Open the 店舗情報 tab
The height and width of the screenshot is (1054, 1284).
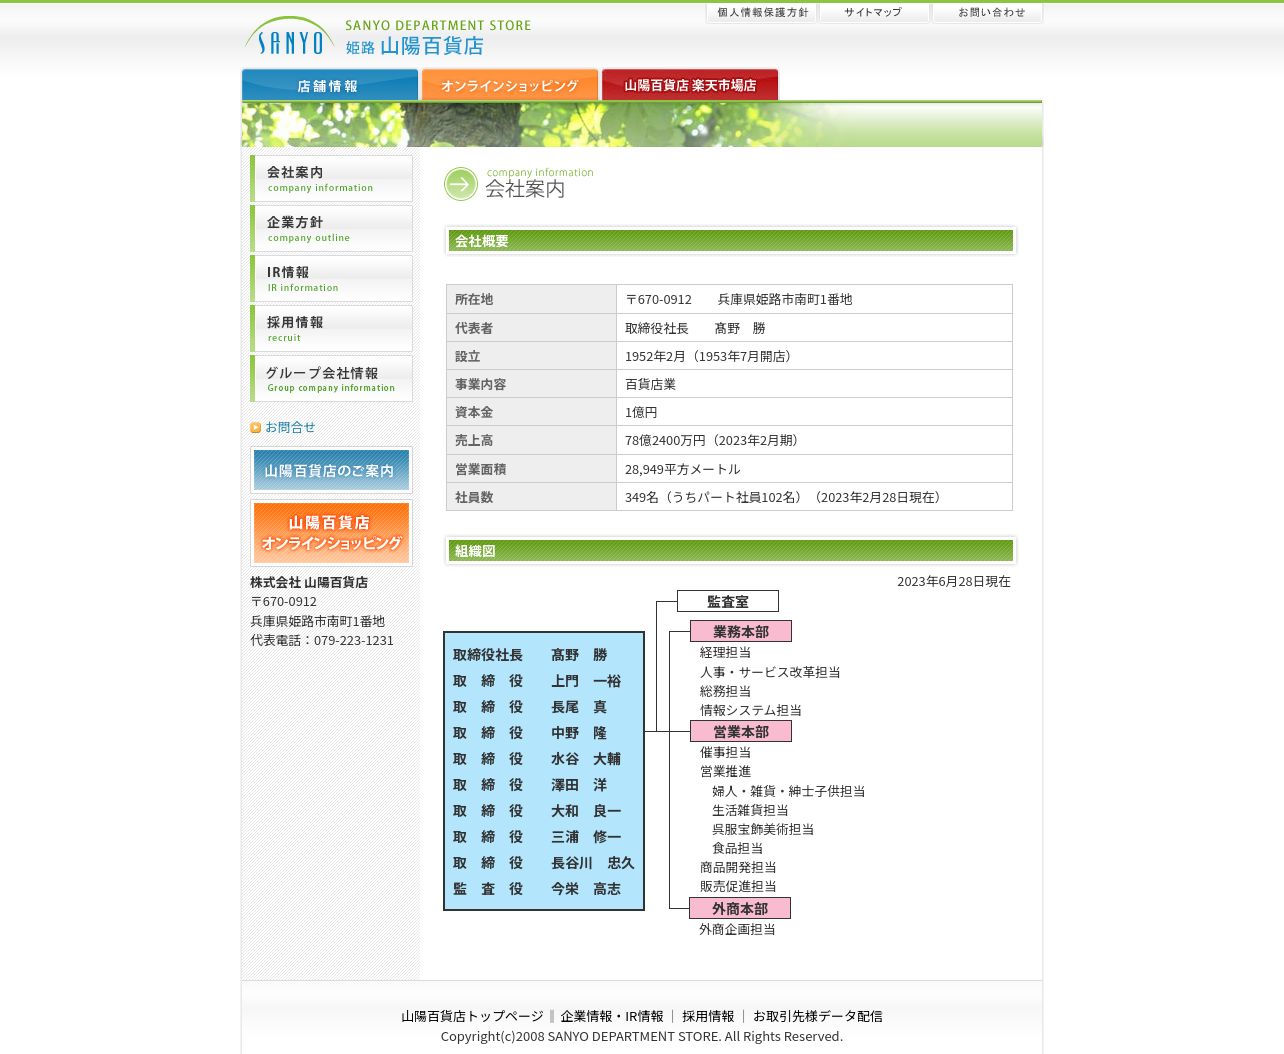click(x=330, y=85)
